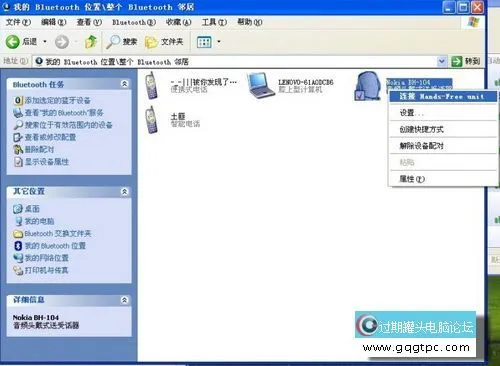Click the Bluetooth logo icon beside 我的 Bluetooth 位置
This screenshot has width=500, height=366.
18,246
